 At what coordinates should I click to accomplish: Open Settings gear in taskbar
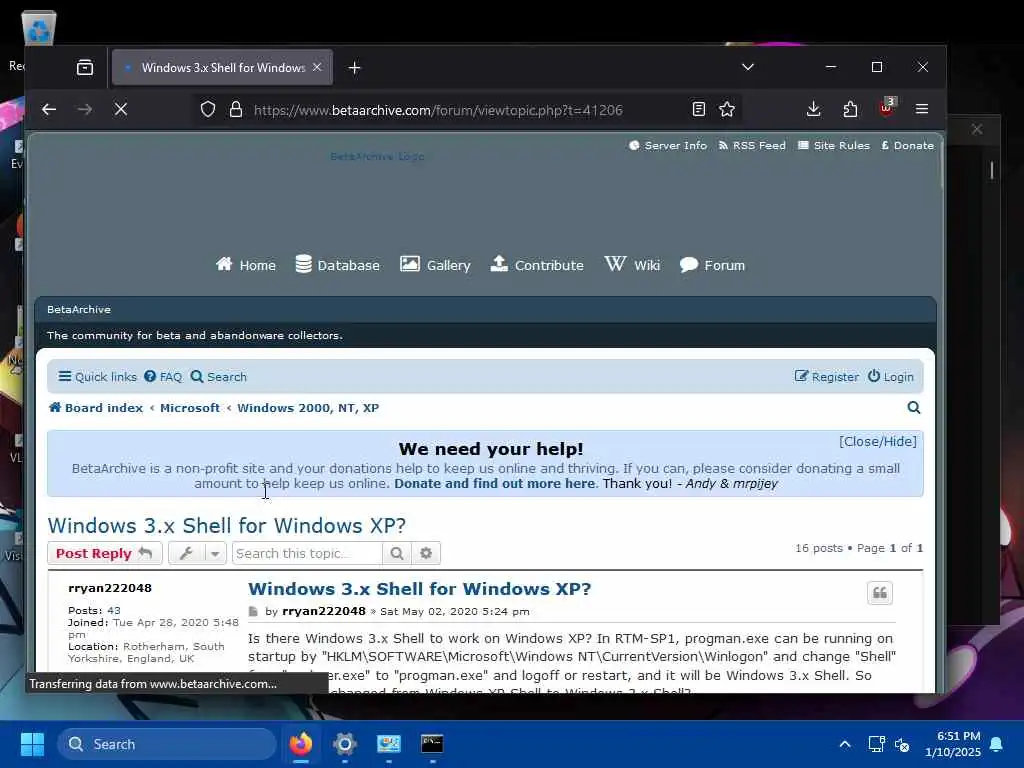pos(345,744)
